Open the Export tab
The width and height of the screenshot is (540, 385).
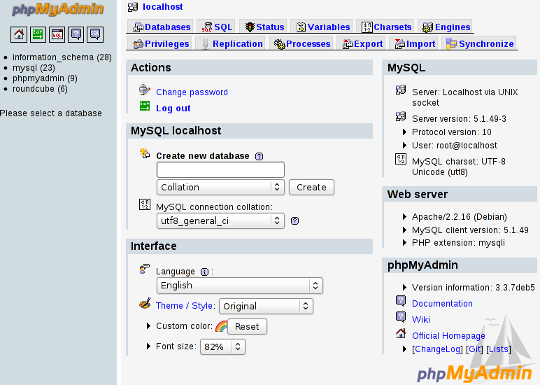tap(362, 44)
